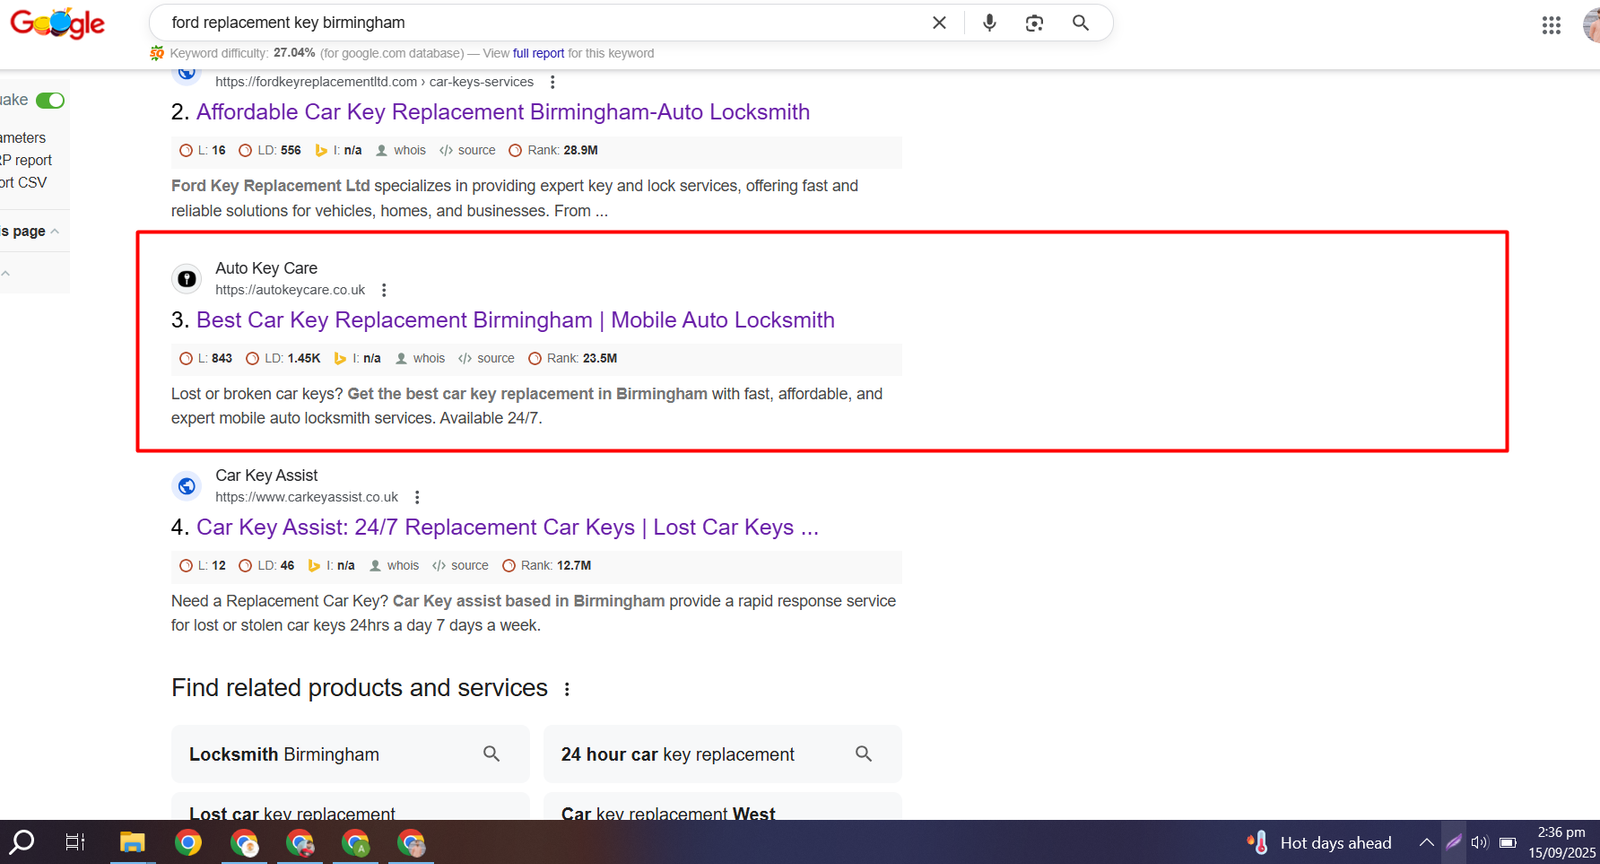This screenshot has width=1600, height=864.
Task: View source for Car Key Assist result
Action: (460, 566)
